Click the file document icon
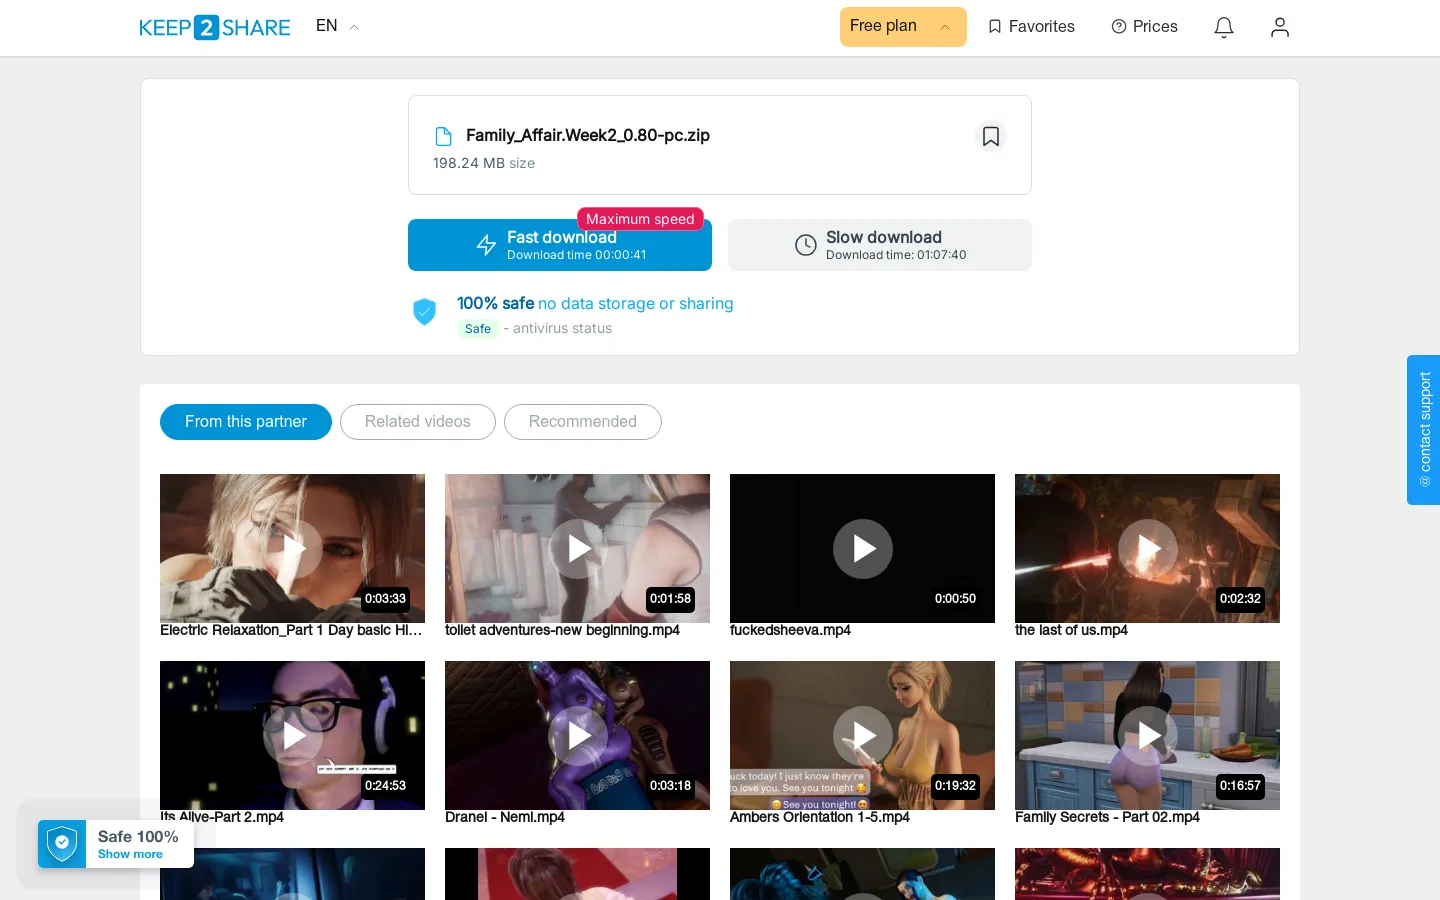Image resolution: width=1440 pixels, height=900 pixels. (x=444, y=136)
